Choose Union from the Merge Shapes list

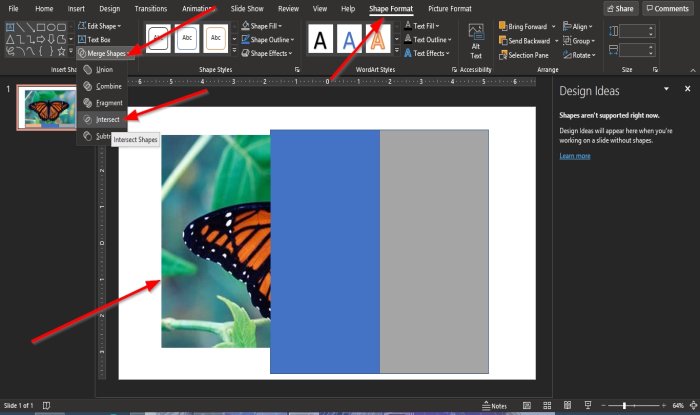pos(102,69)
